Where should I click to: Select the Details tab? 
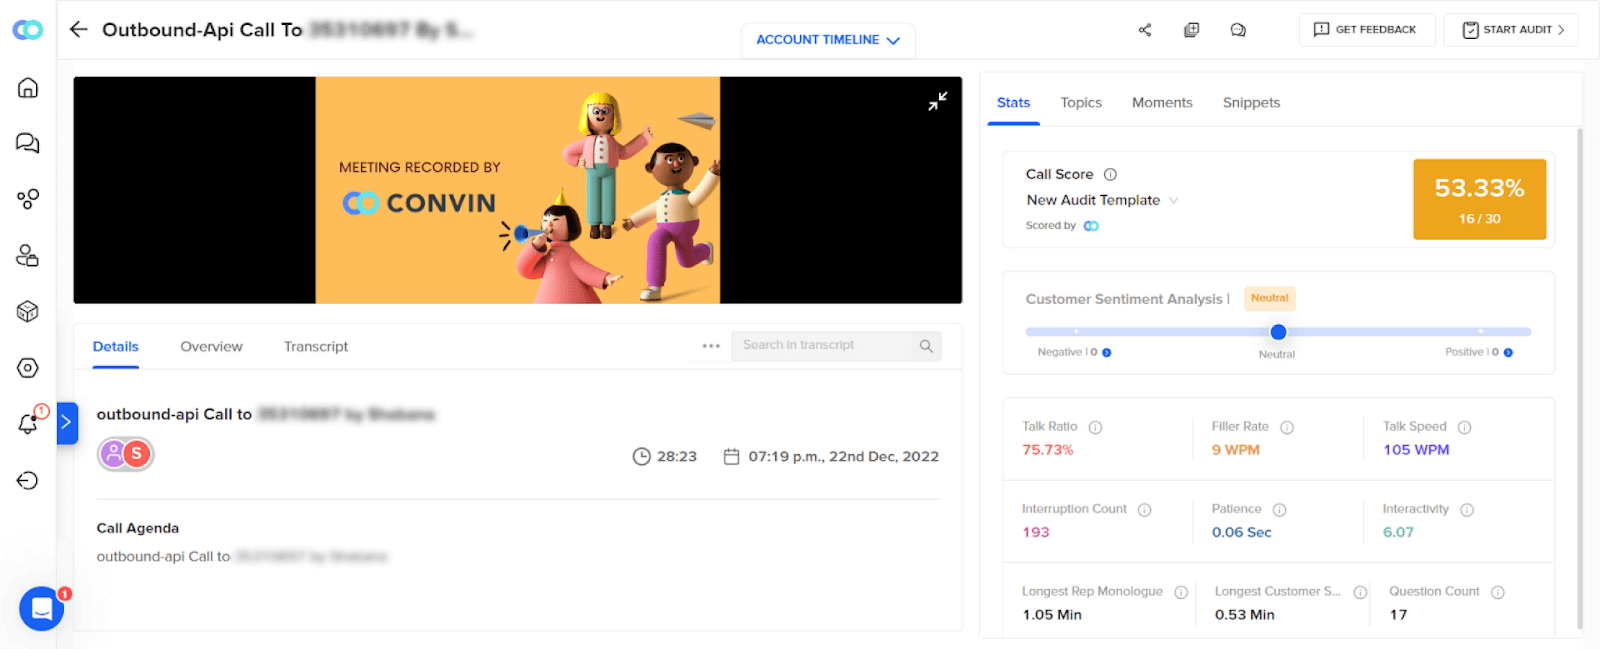[116, 346]
